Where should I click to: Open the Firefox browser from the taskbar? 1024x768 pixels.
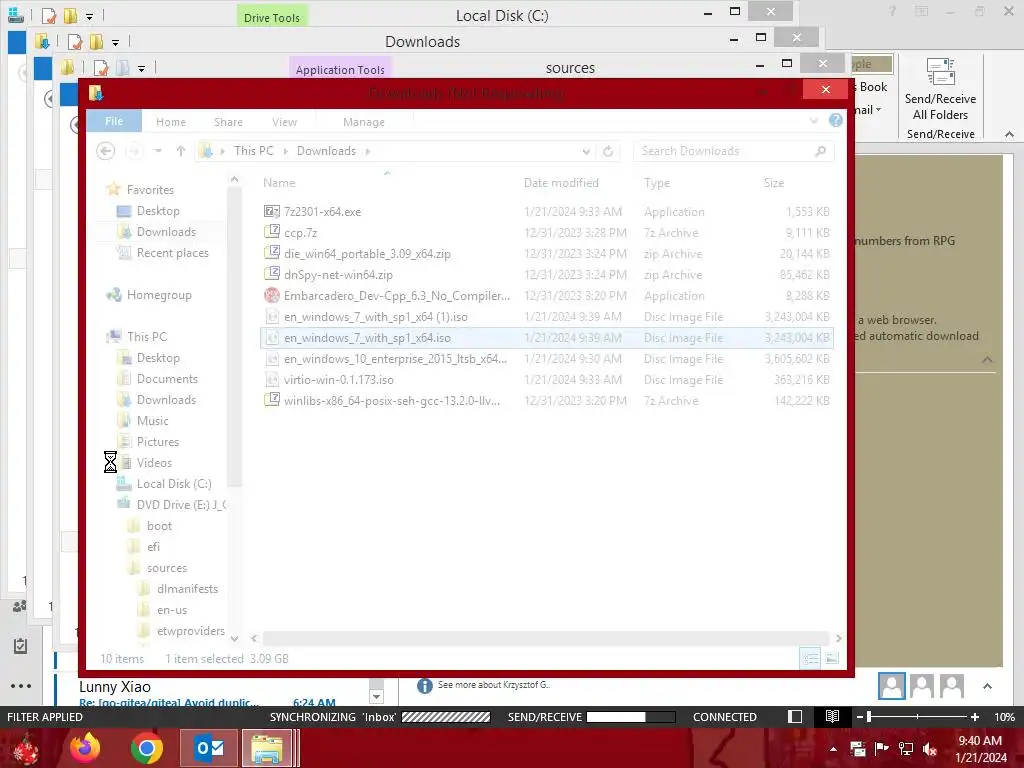(x=85, y=748)
